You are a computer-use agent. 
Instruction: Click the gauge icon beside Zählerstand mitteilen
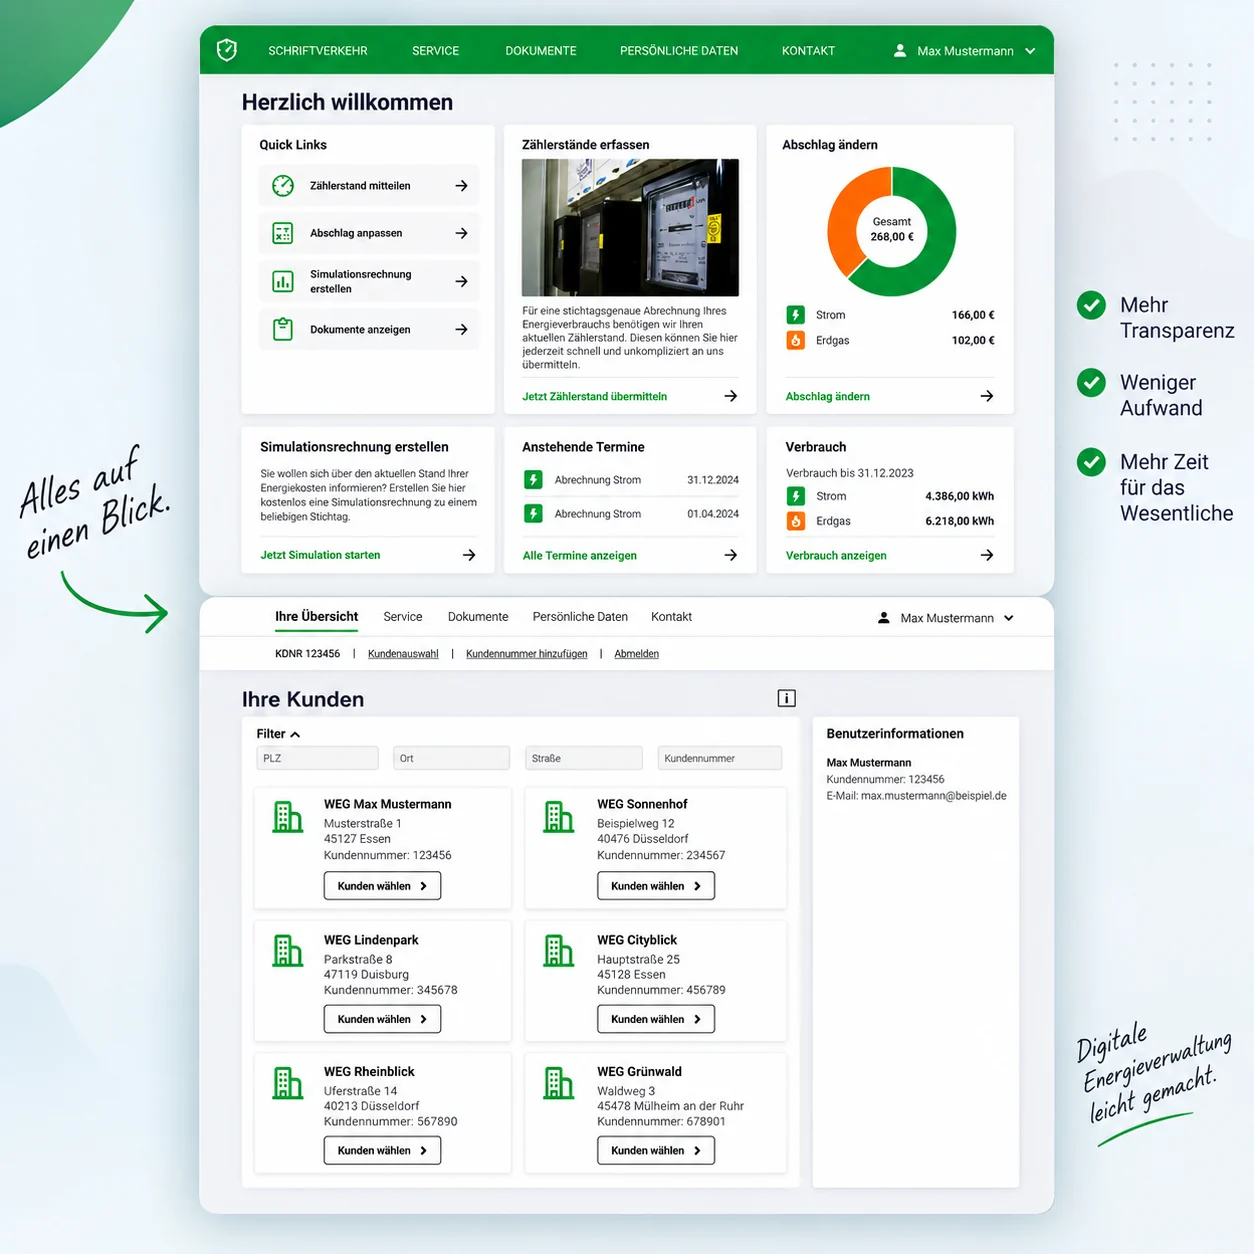pos(283,186)
